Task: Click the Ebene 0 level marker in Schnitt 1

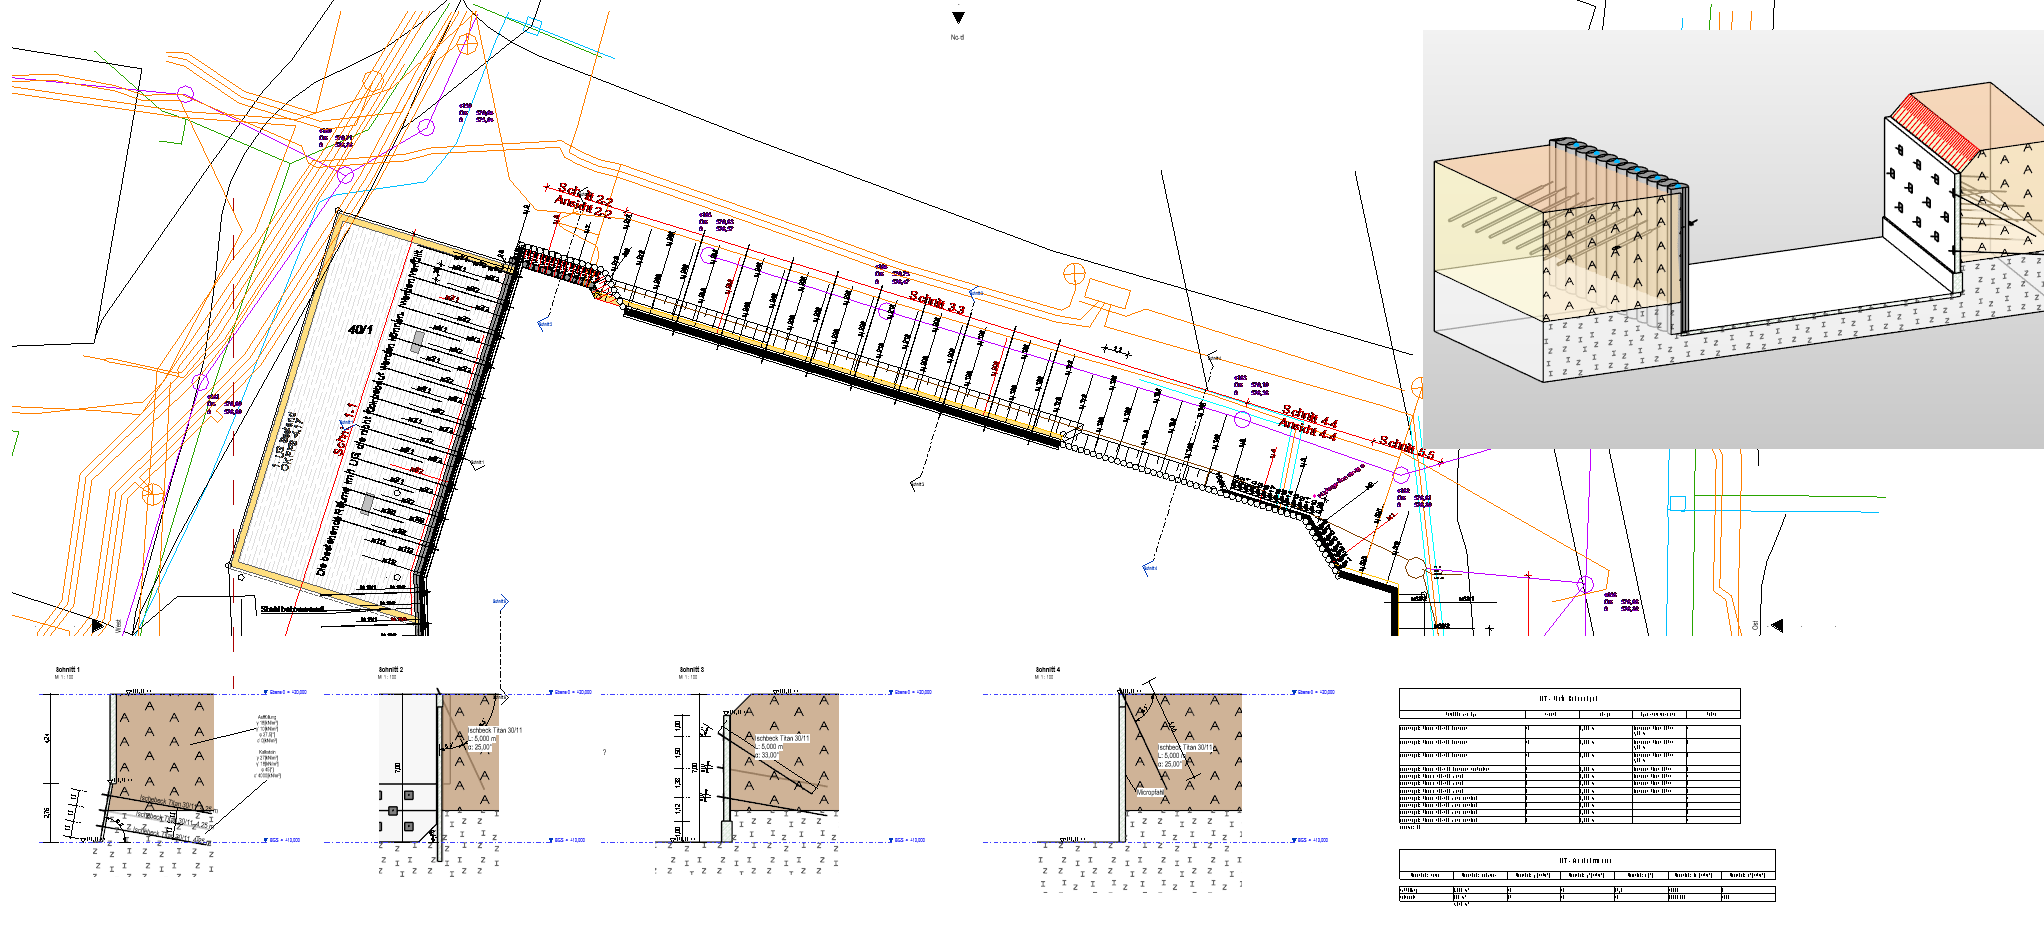Action: pos(288,692)
